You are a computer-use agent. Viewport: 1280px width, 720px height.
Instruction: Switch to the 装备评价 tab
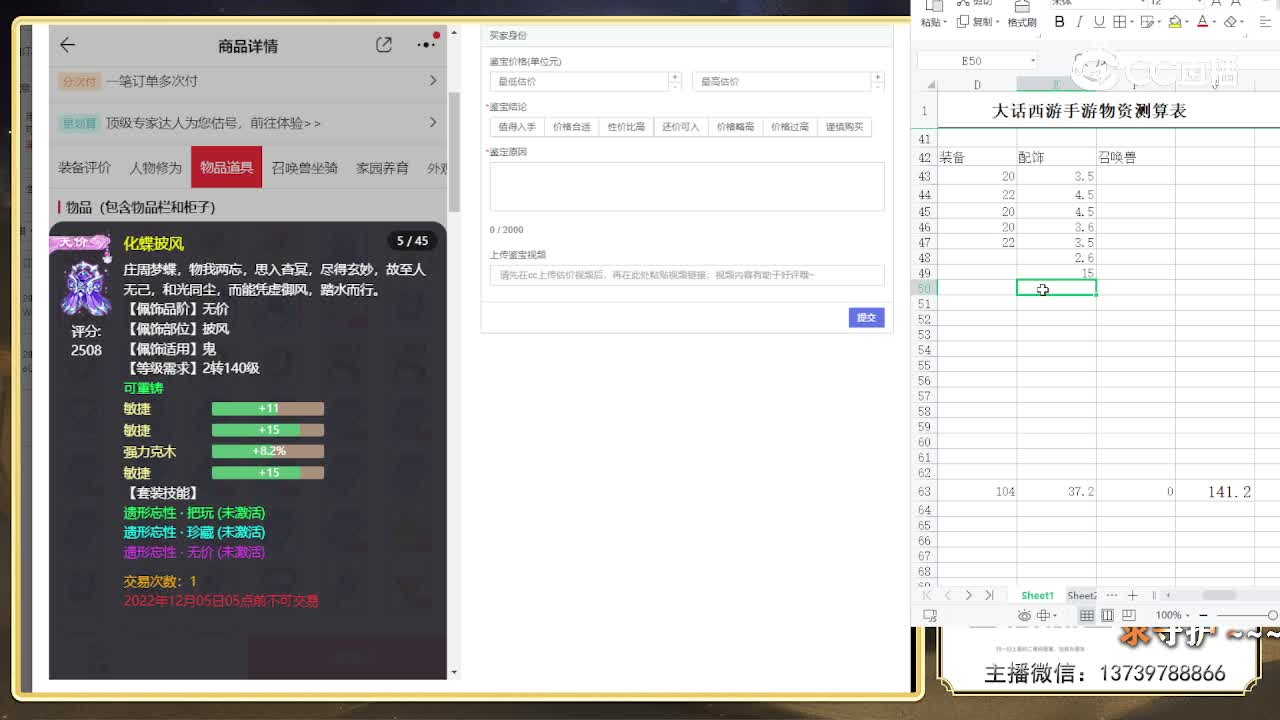click(84, 168)
